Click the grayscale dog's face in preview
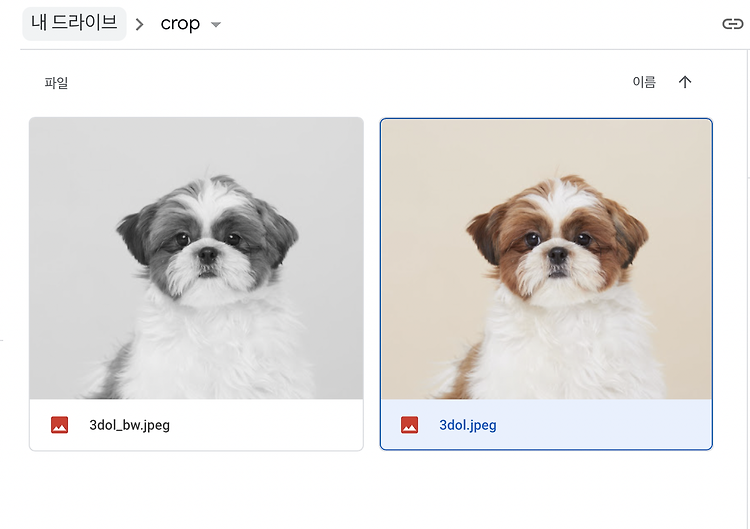This screenshot has height=529, width=750. pyautogui.click(x=208, y=239)
